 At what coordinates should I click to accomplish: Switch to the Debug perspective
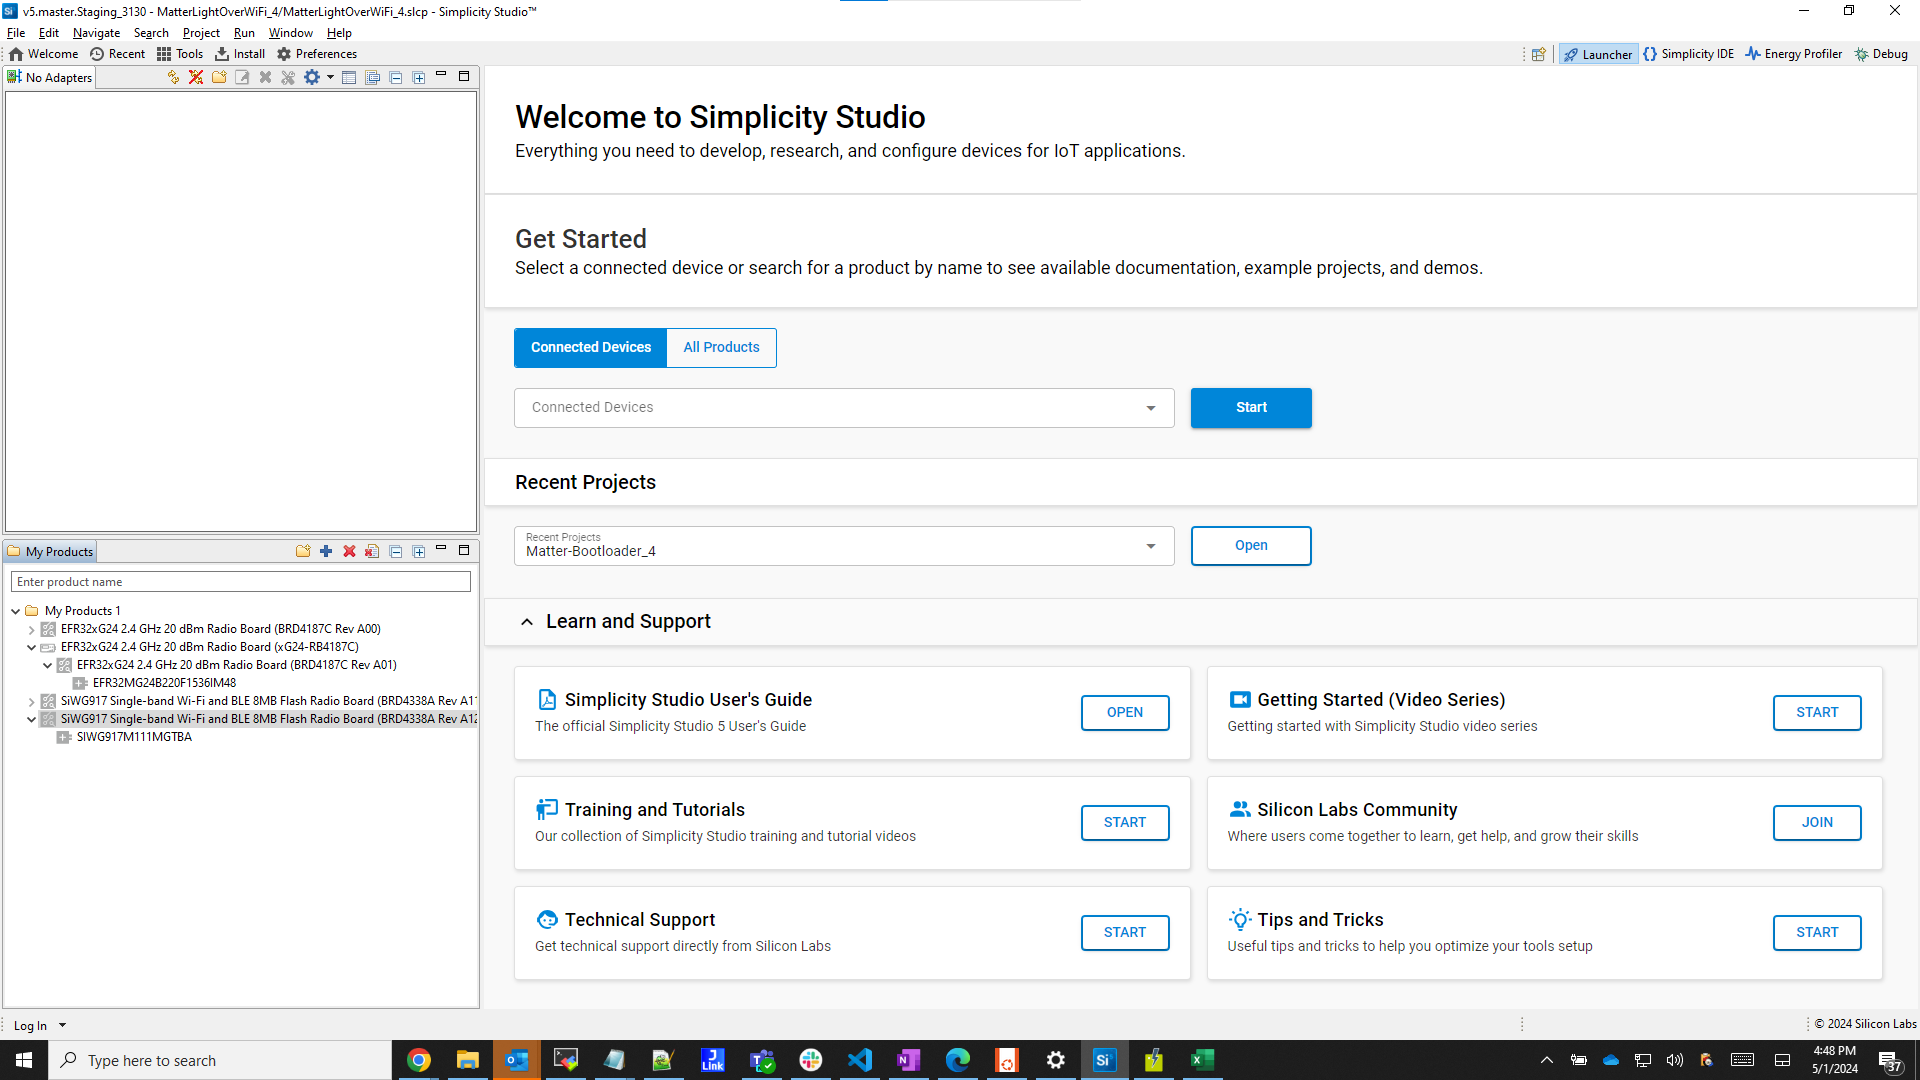1881,54
